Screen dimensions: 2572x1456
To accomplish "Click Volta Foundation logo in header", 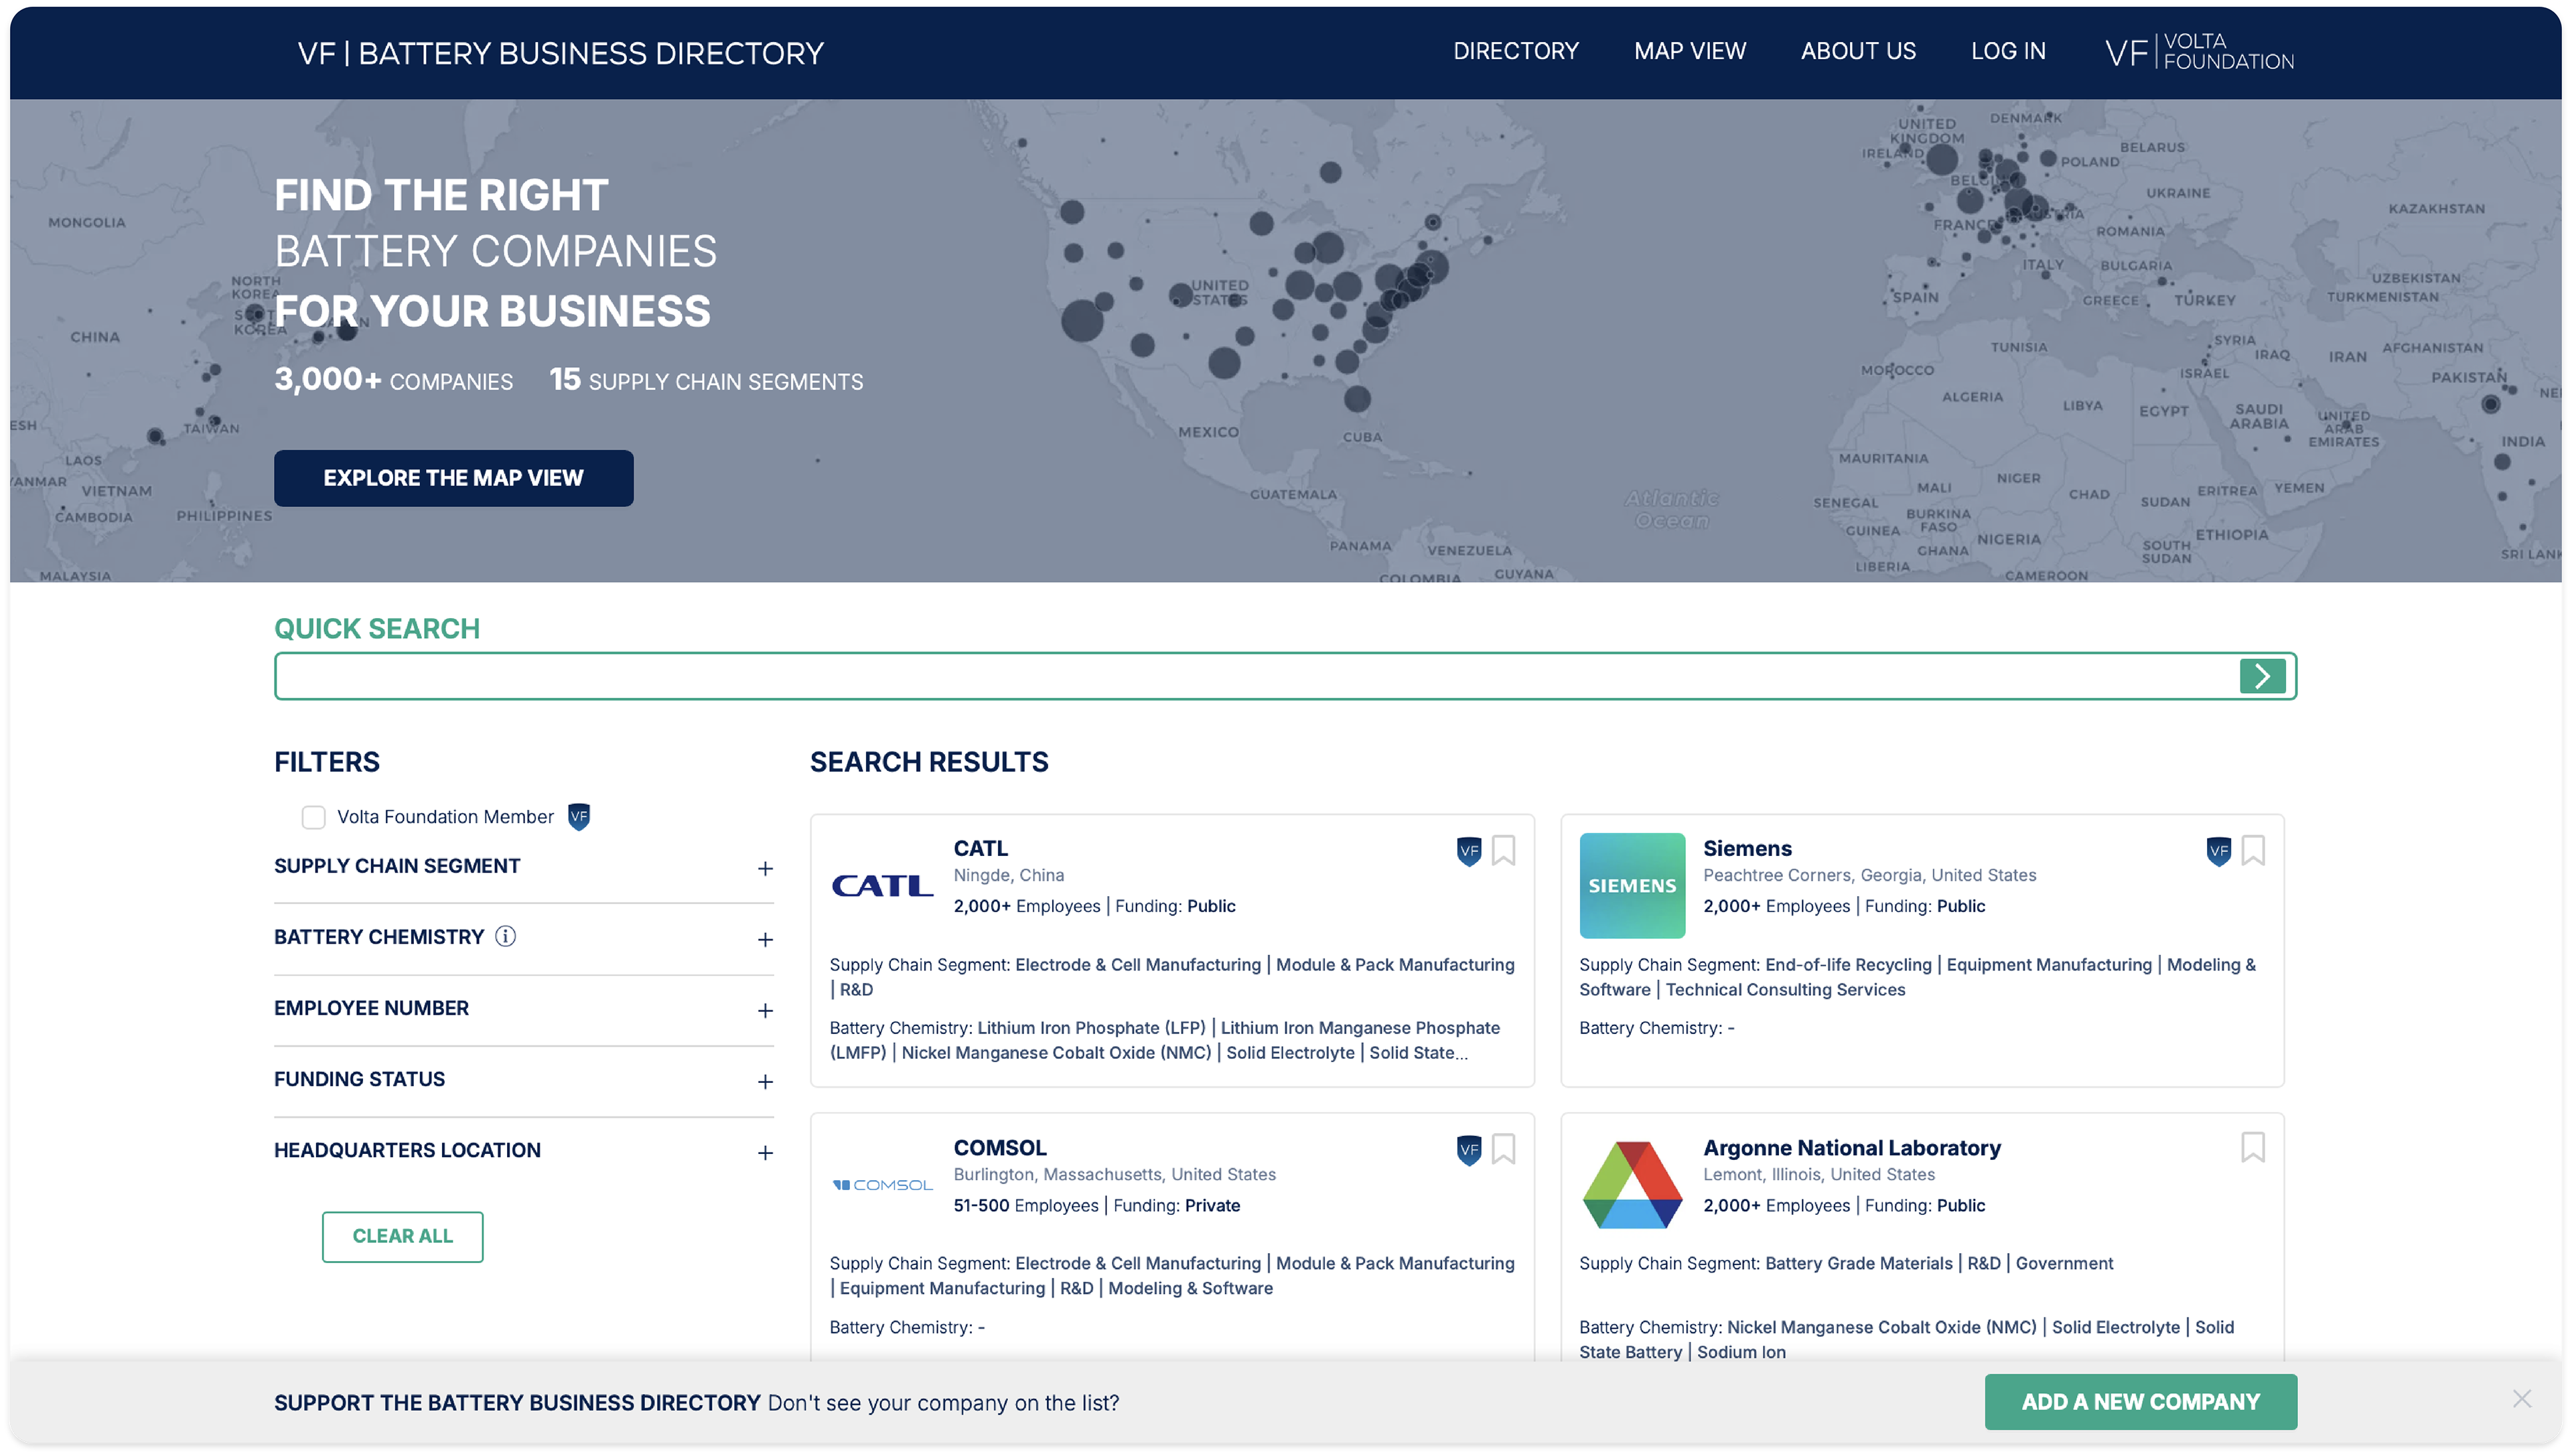I will [x=2199, y=52].
